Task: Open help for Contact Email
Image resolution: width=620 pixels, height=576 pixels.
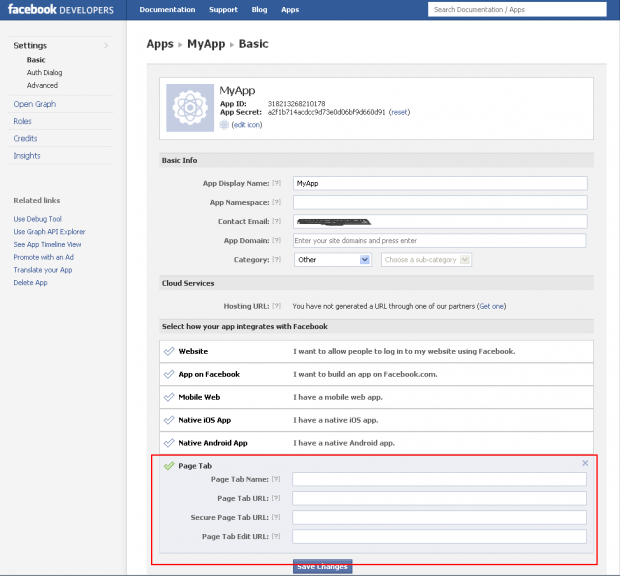Action: 276,221
